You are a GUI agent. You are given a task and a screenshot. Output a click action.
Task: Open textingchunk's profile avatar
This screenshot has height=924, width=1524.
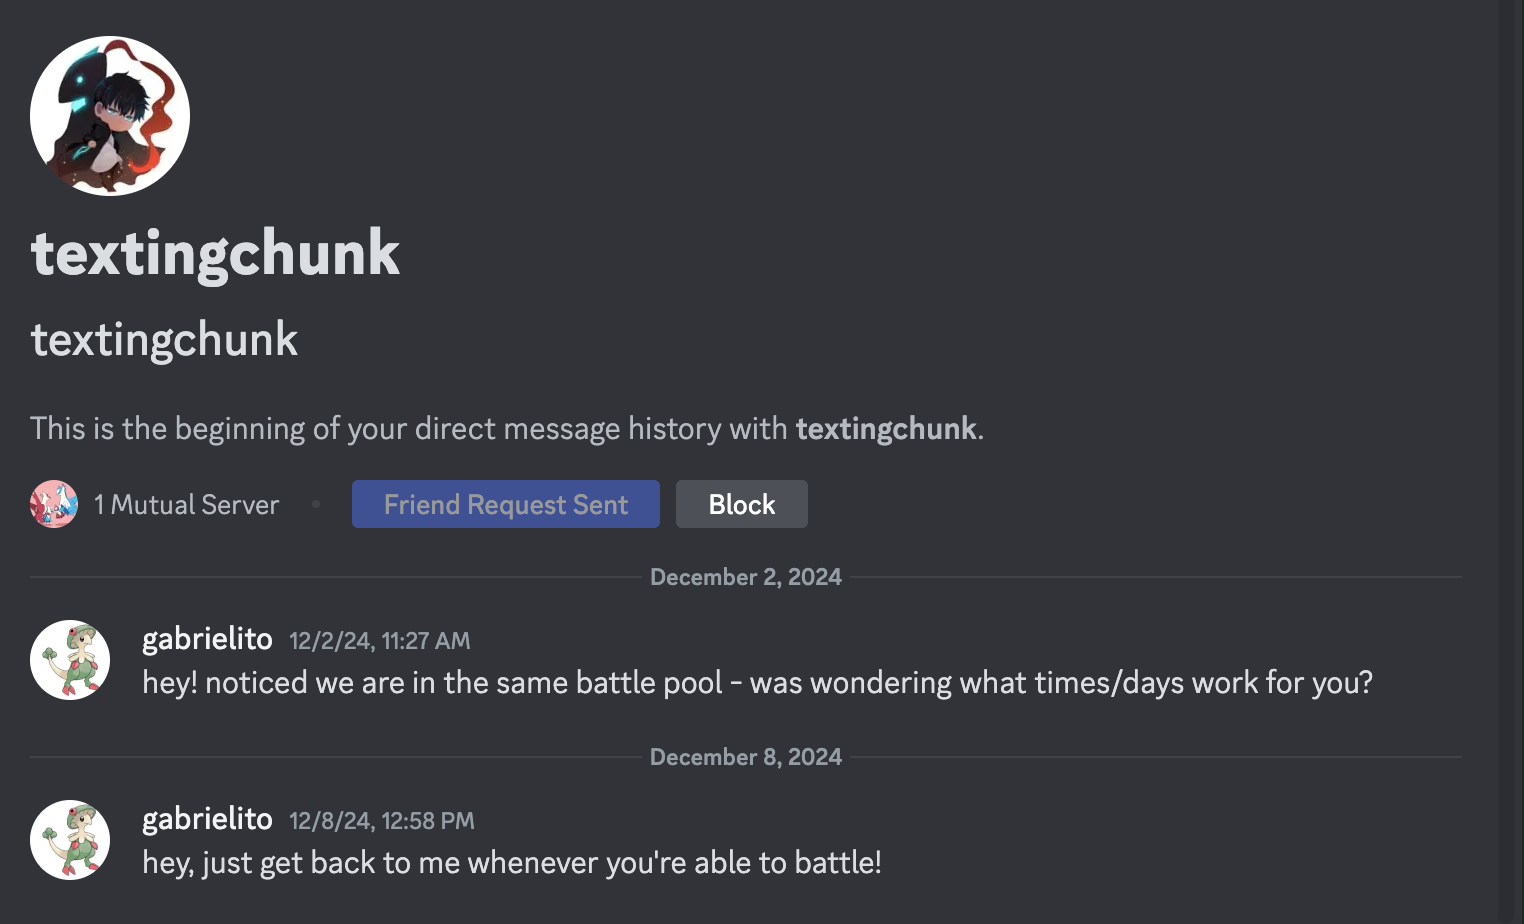coord(110,115)
